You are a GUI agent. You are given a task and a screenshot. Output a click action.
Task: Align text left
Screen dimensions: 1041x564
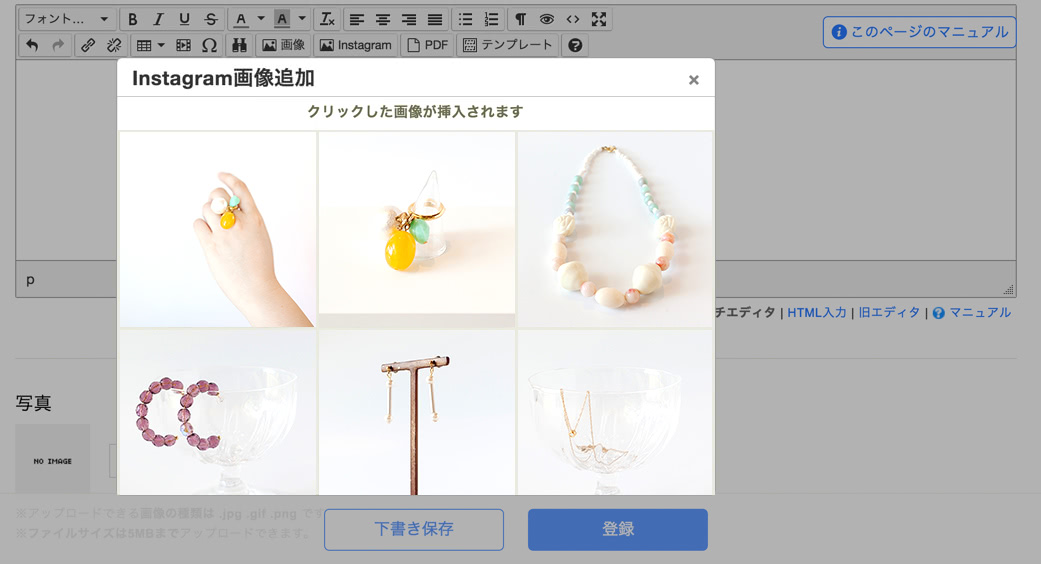tap(357, 19)
